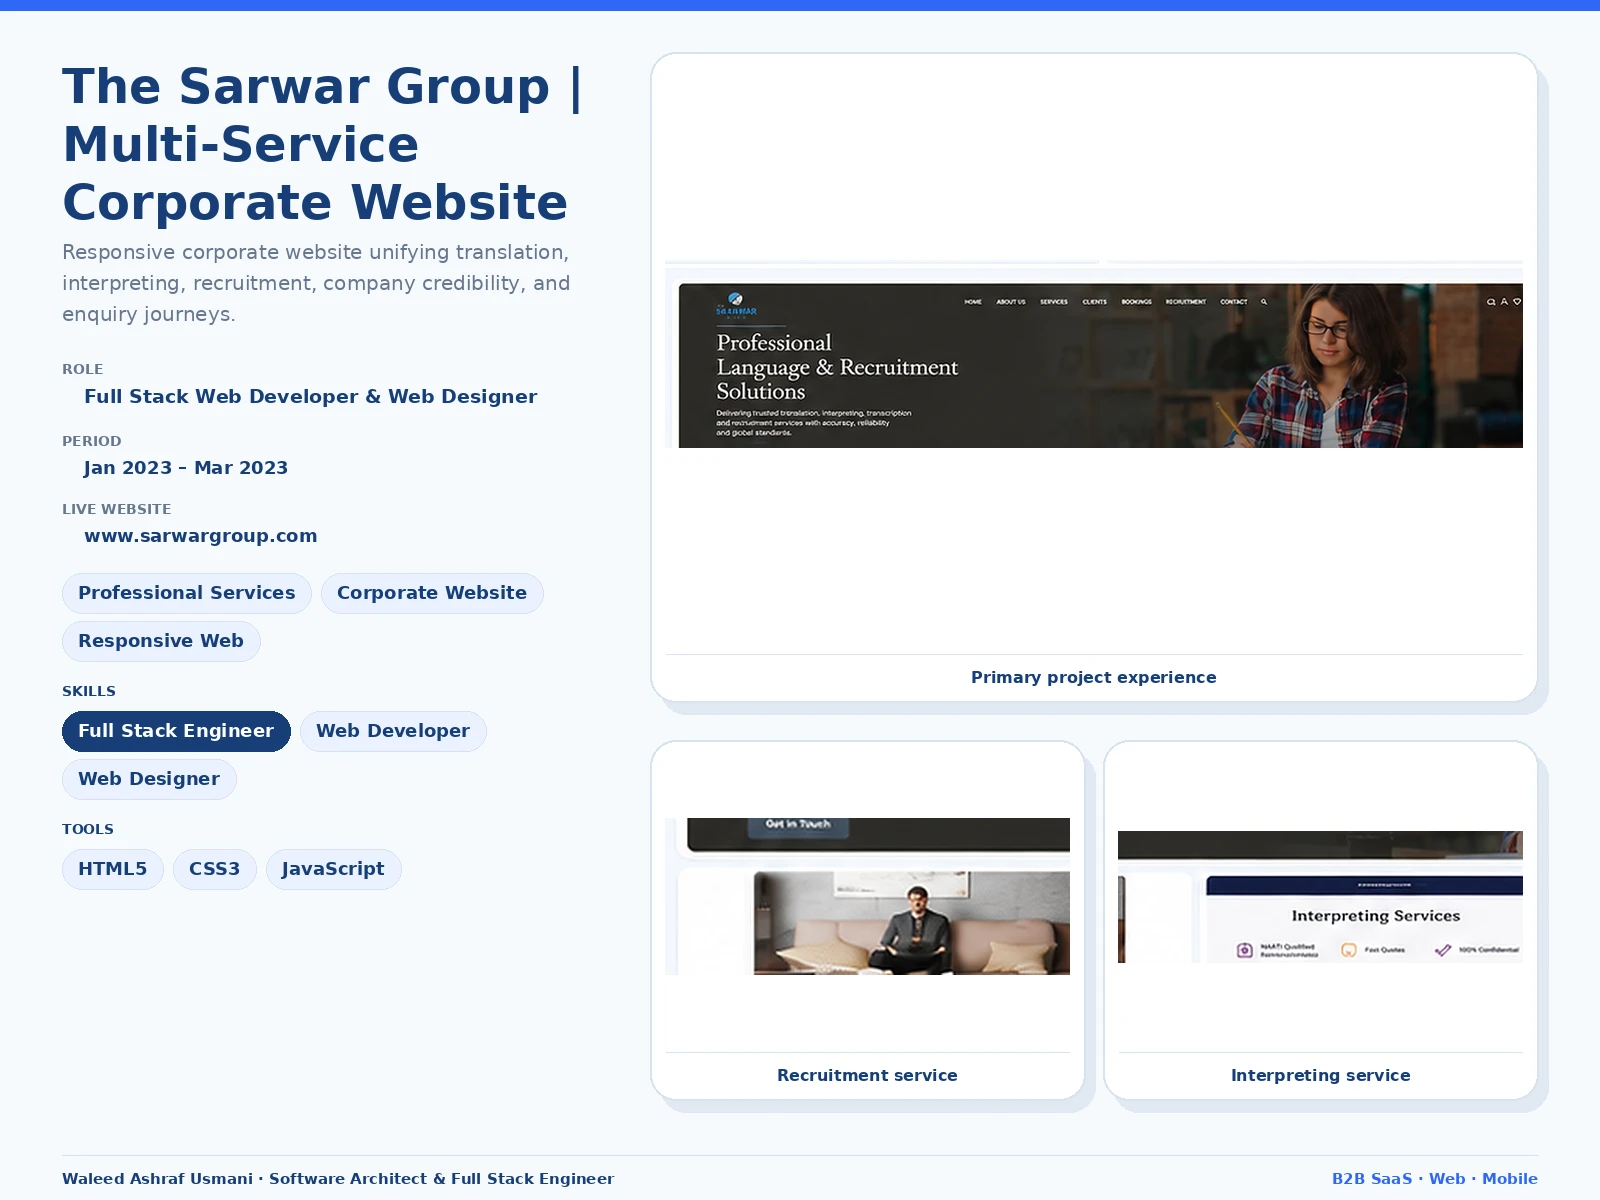Viewport: 1600px width, 1200px height.
Task: Visit the www.sarwargroup.com live website link
Action: click(201, 536)
